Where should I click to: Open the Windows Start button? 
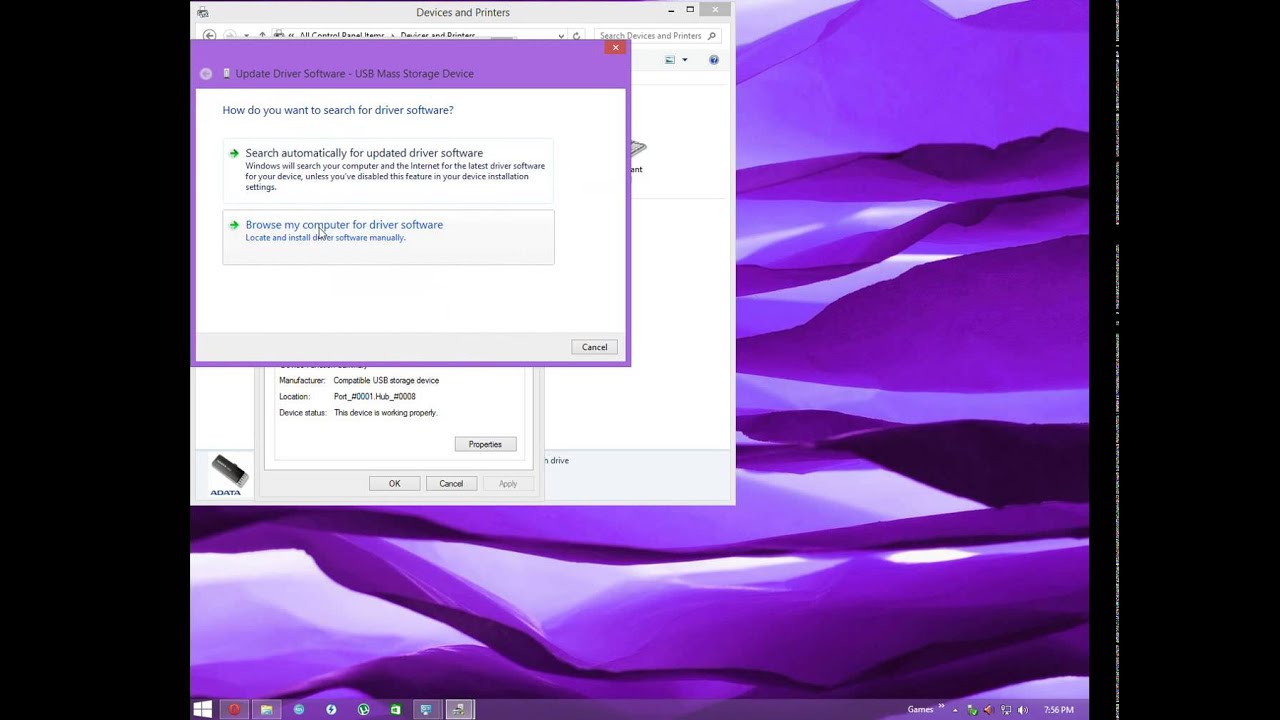point(202,710)
